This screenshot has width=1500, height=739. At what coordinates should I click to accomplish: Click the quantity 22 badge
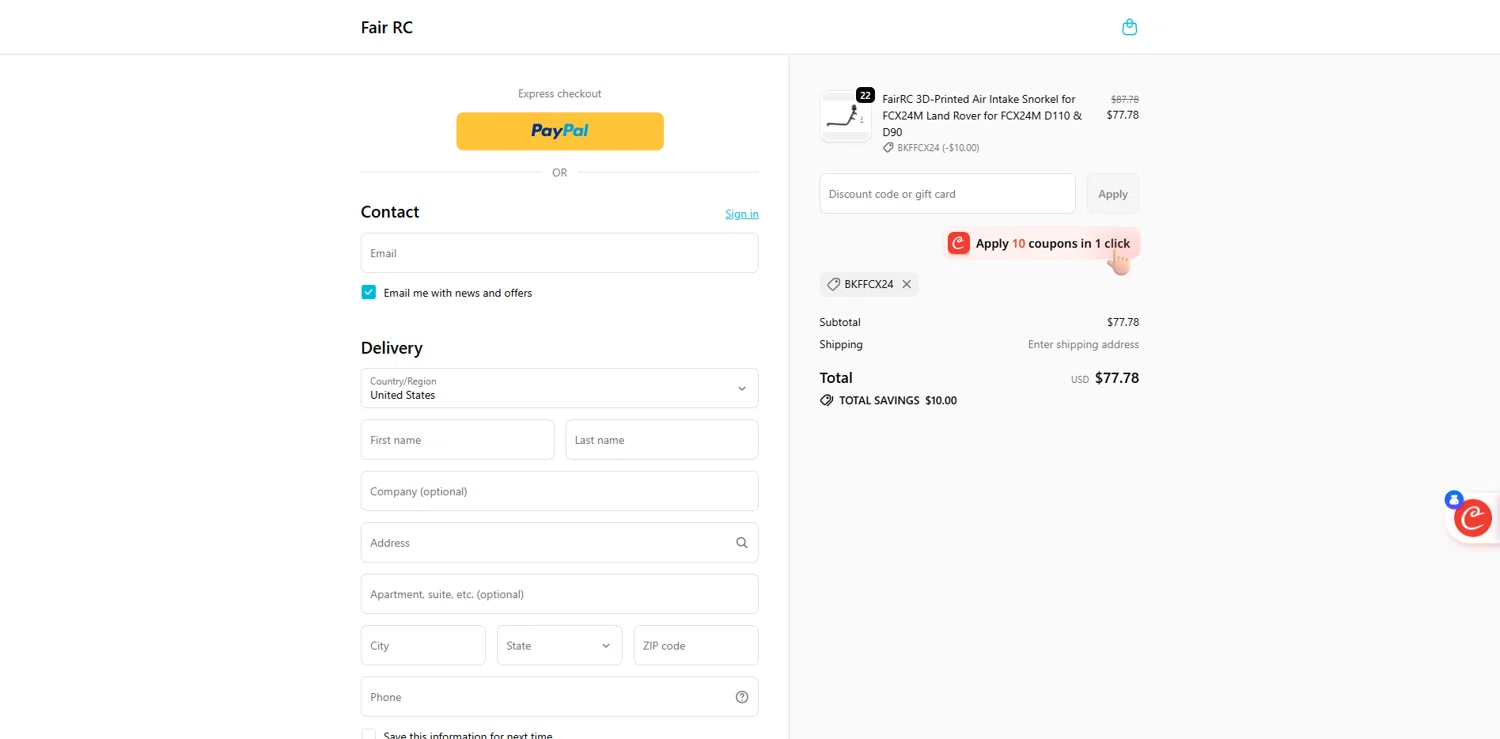pos(865,95)
